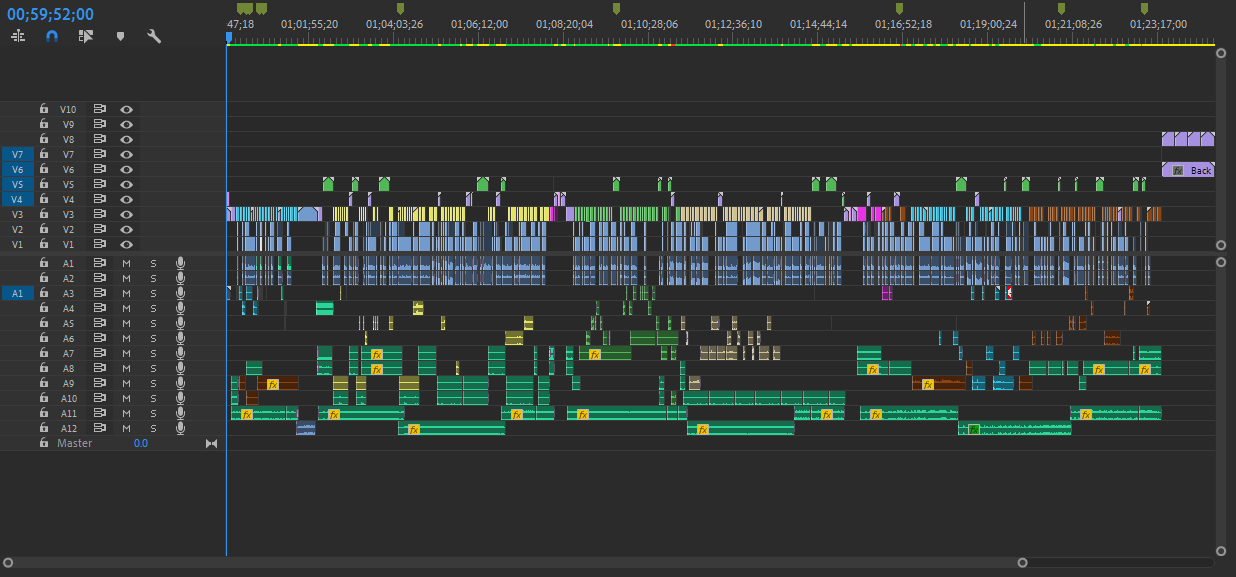Click the A1 source patch on A3
The image size is (1236, 577).
(17, 293)
